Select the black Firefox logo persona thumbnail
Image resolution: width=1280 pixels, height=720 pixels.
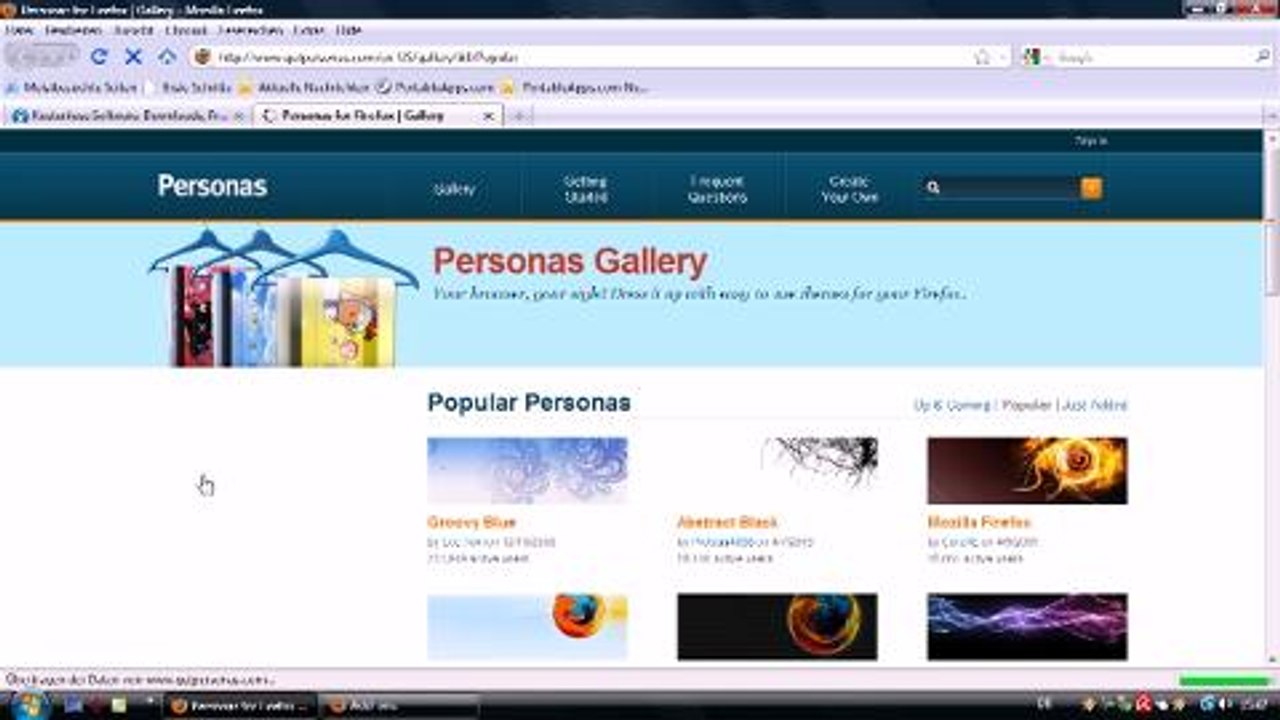pos(777,627)
